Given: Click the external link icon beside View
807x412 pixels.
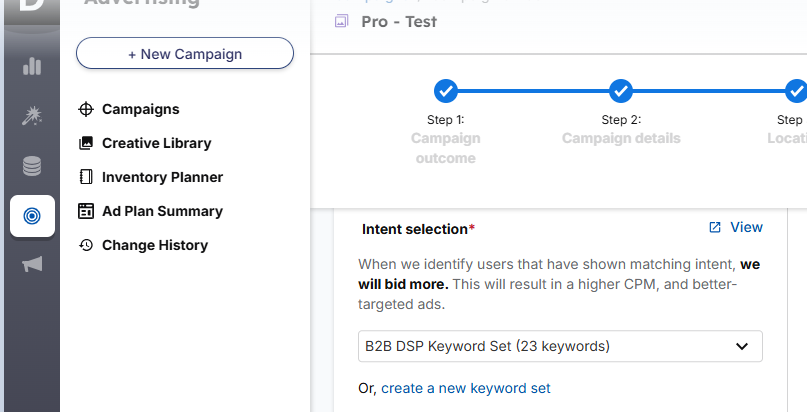Looking at the screenshot, I should coord(715,227).
